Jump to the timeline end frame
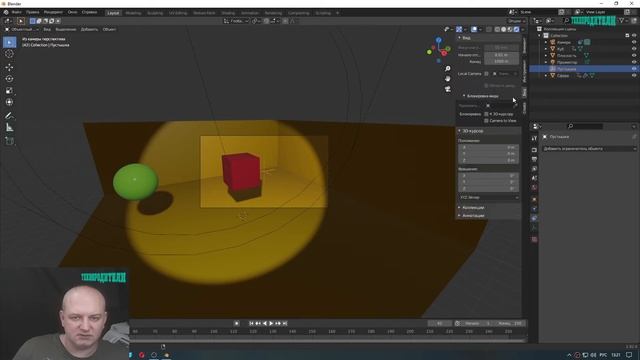This screenshot has height=360, width=640. 285,323
